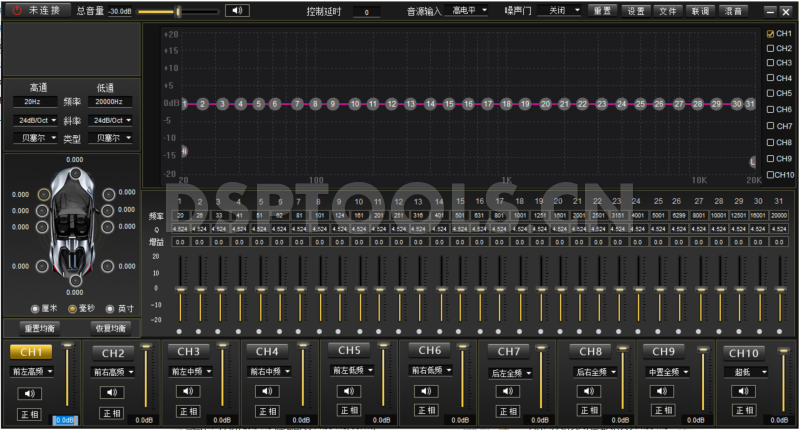Screen dimensions: 800x430
Task: Mute the master volume speaker icon
Action: [236, 11]
